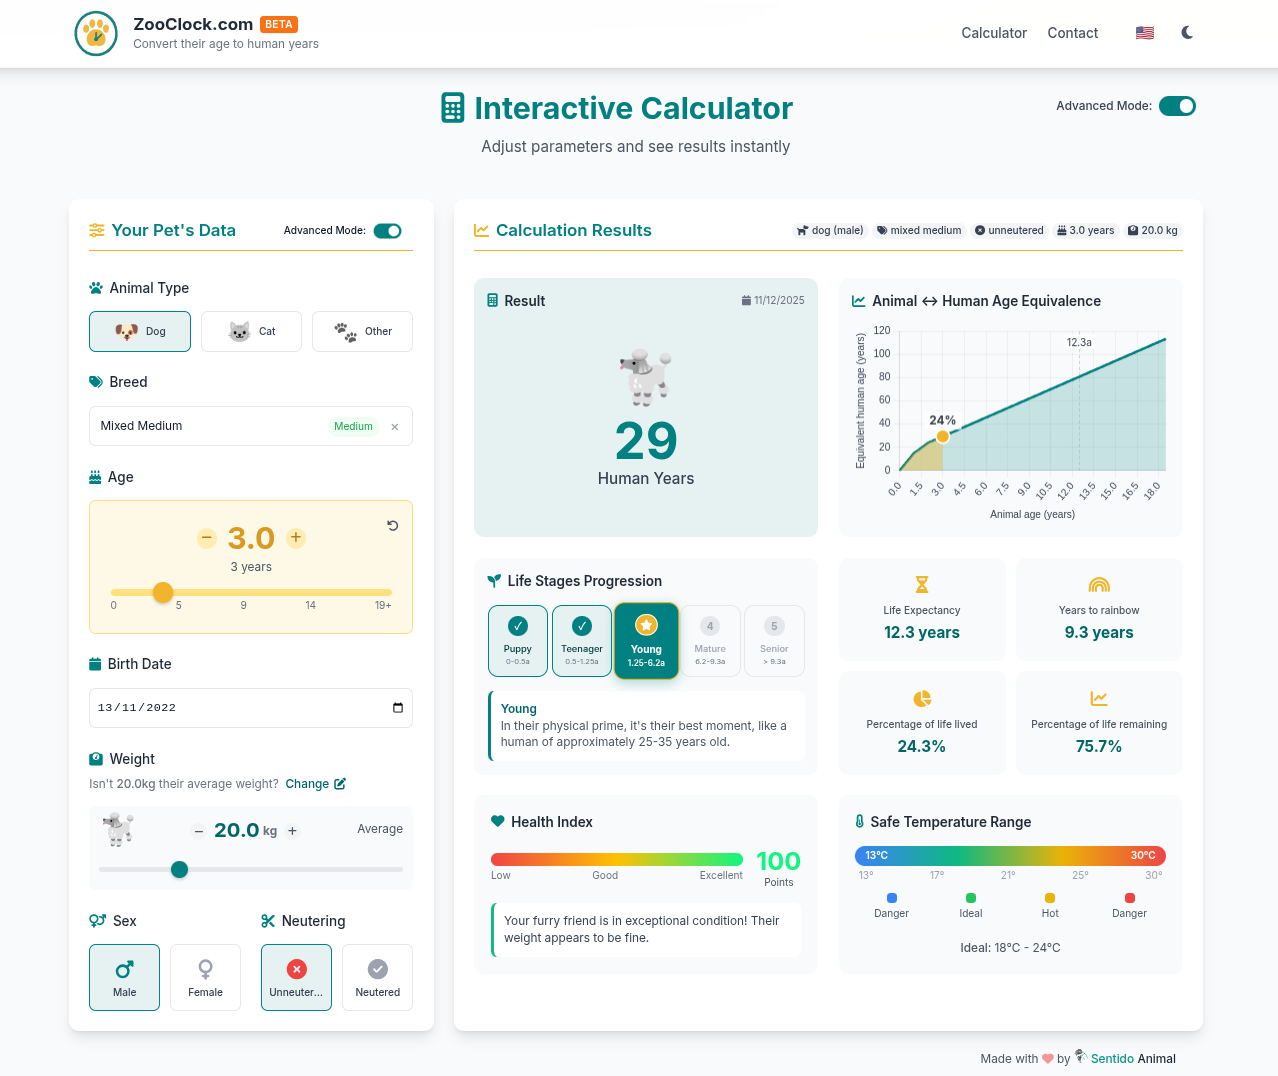The image size is (1278, 1076).
Task: Remove the Mixed Medium breed with the x
Action: point(396,426)
